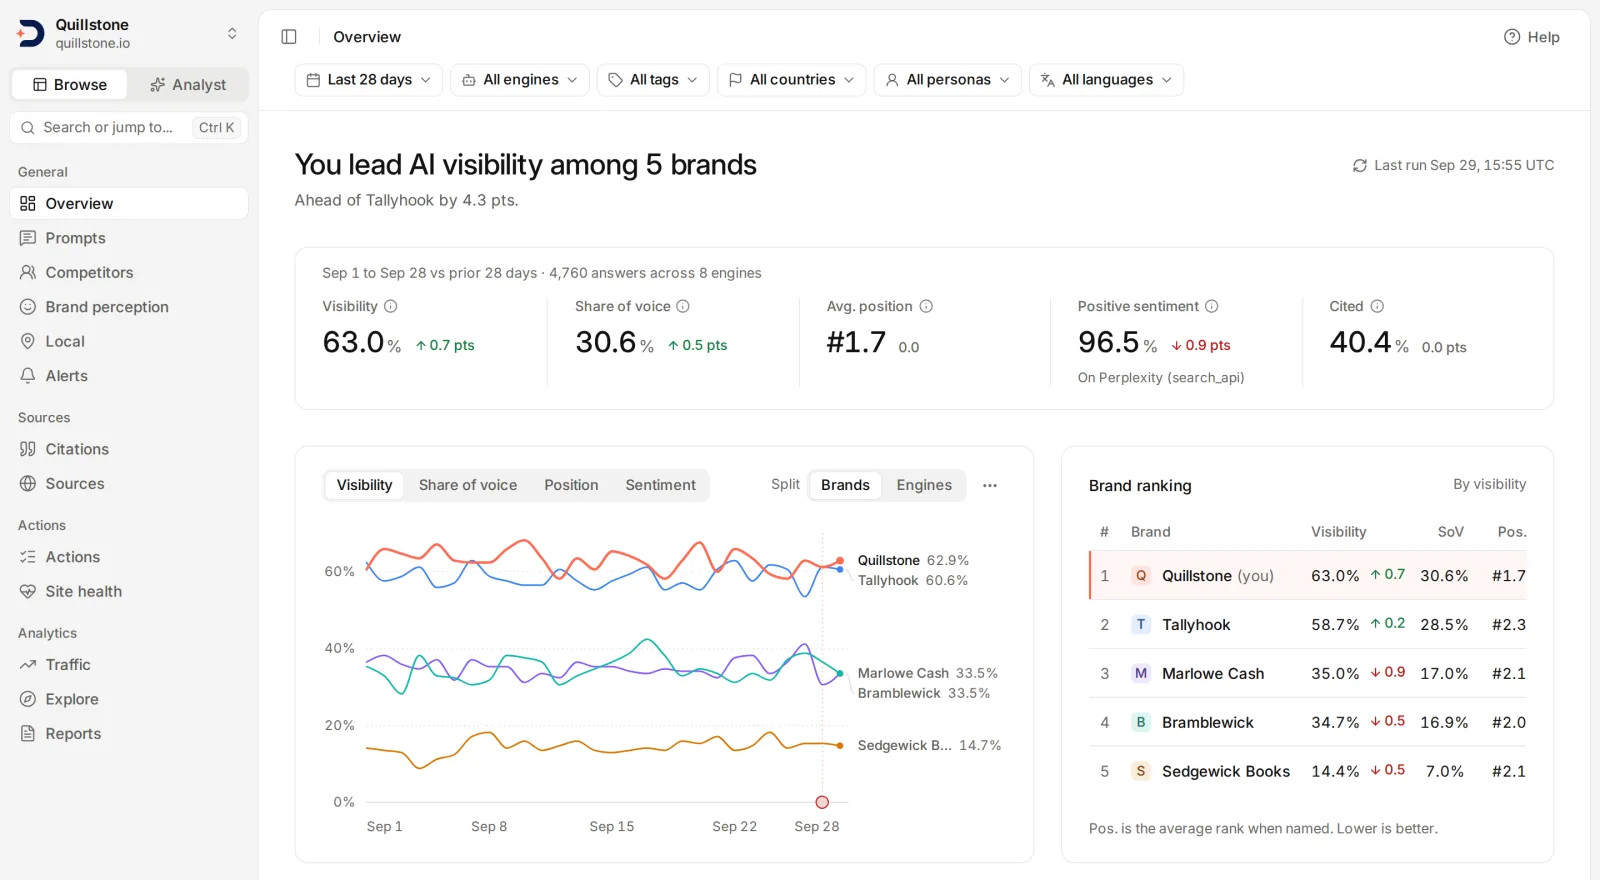
Task: Open the All languages filter
Action: tap(1106, 80)
